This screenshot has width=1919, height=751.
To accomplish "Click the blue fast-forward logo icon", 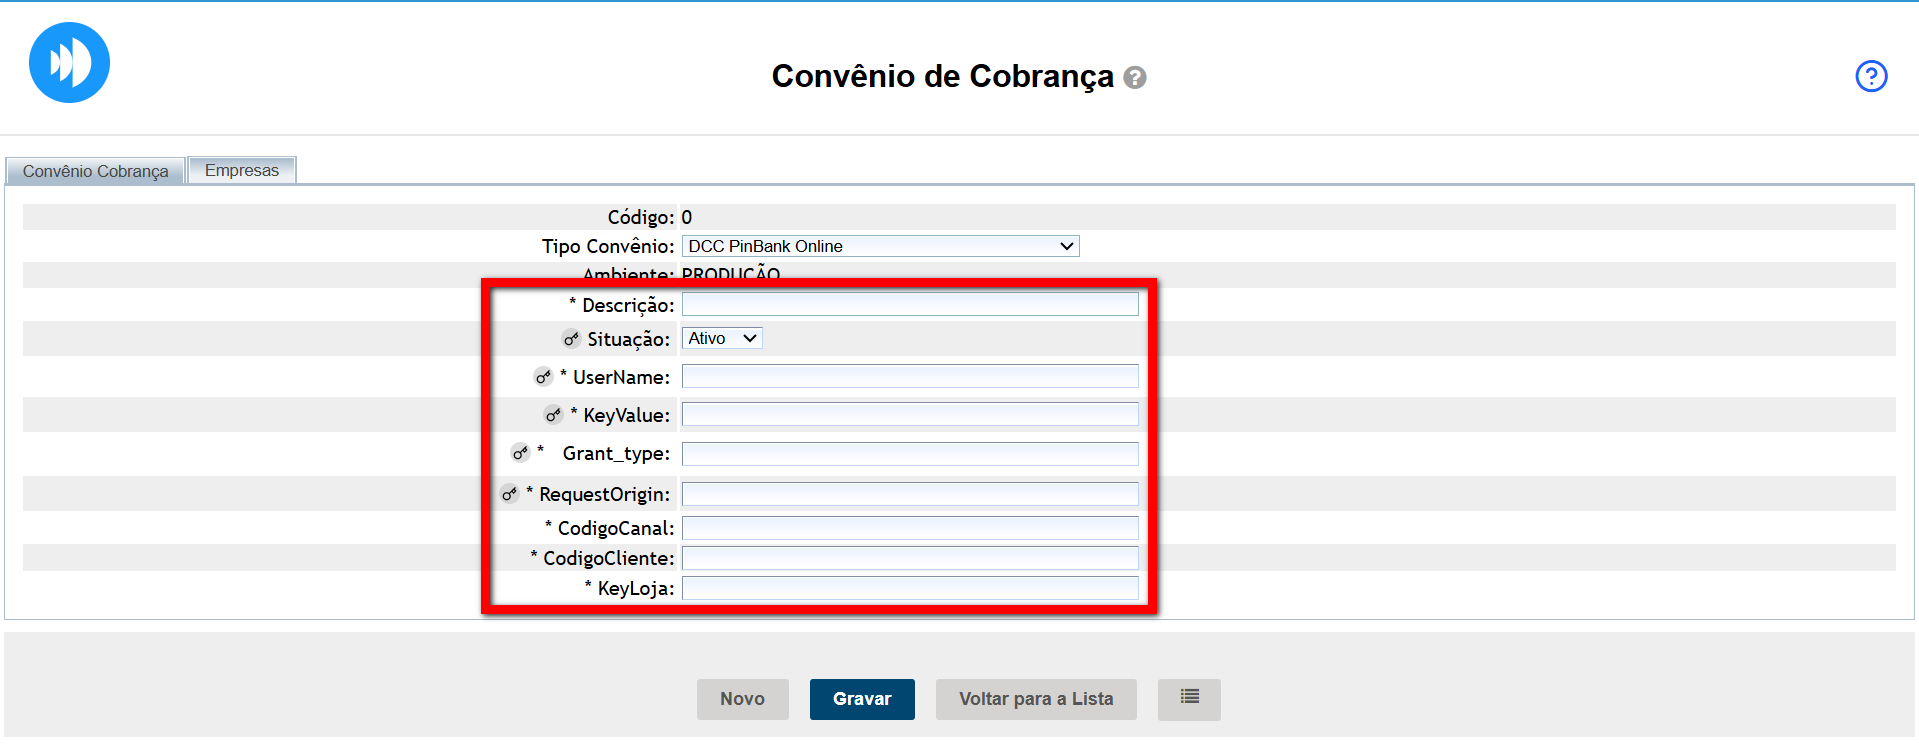I will pos(69,63).
